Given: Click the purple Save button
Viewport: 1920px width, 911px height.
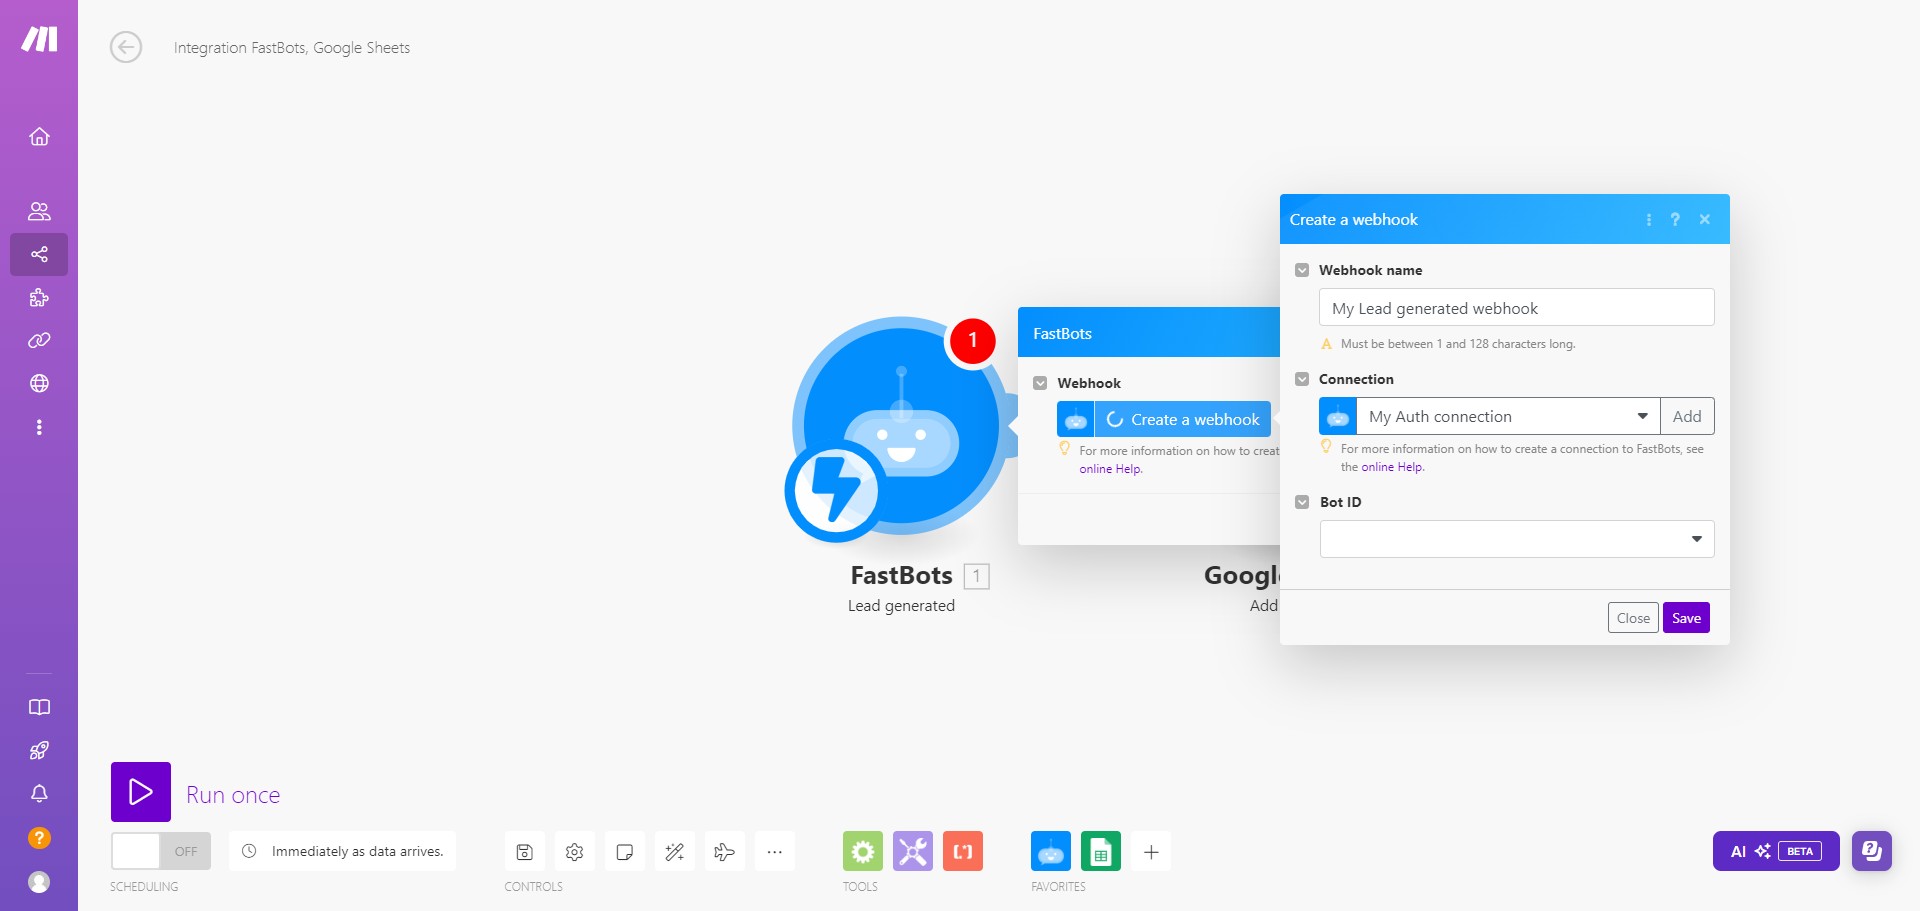Looking at the screenshot, I should click(1686, 618).
